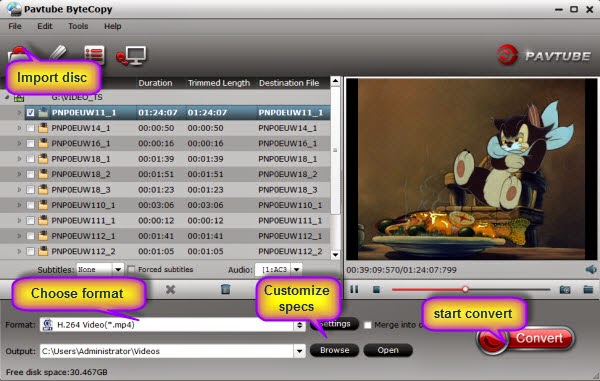The width and height of the screenshot is (600, 381).
Task: Toggle the Merge into one file checkbox
Action: click(x=368, y=325)
